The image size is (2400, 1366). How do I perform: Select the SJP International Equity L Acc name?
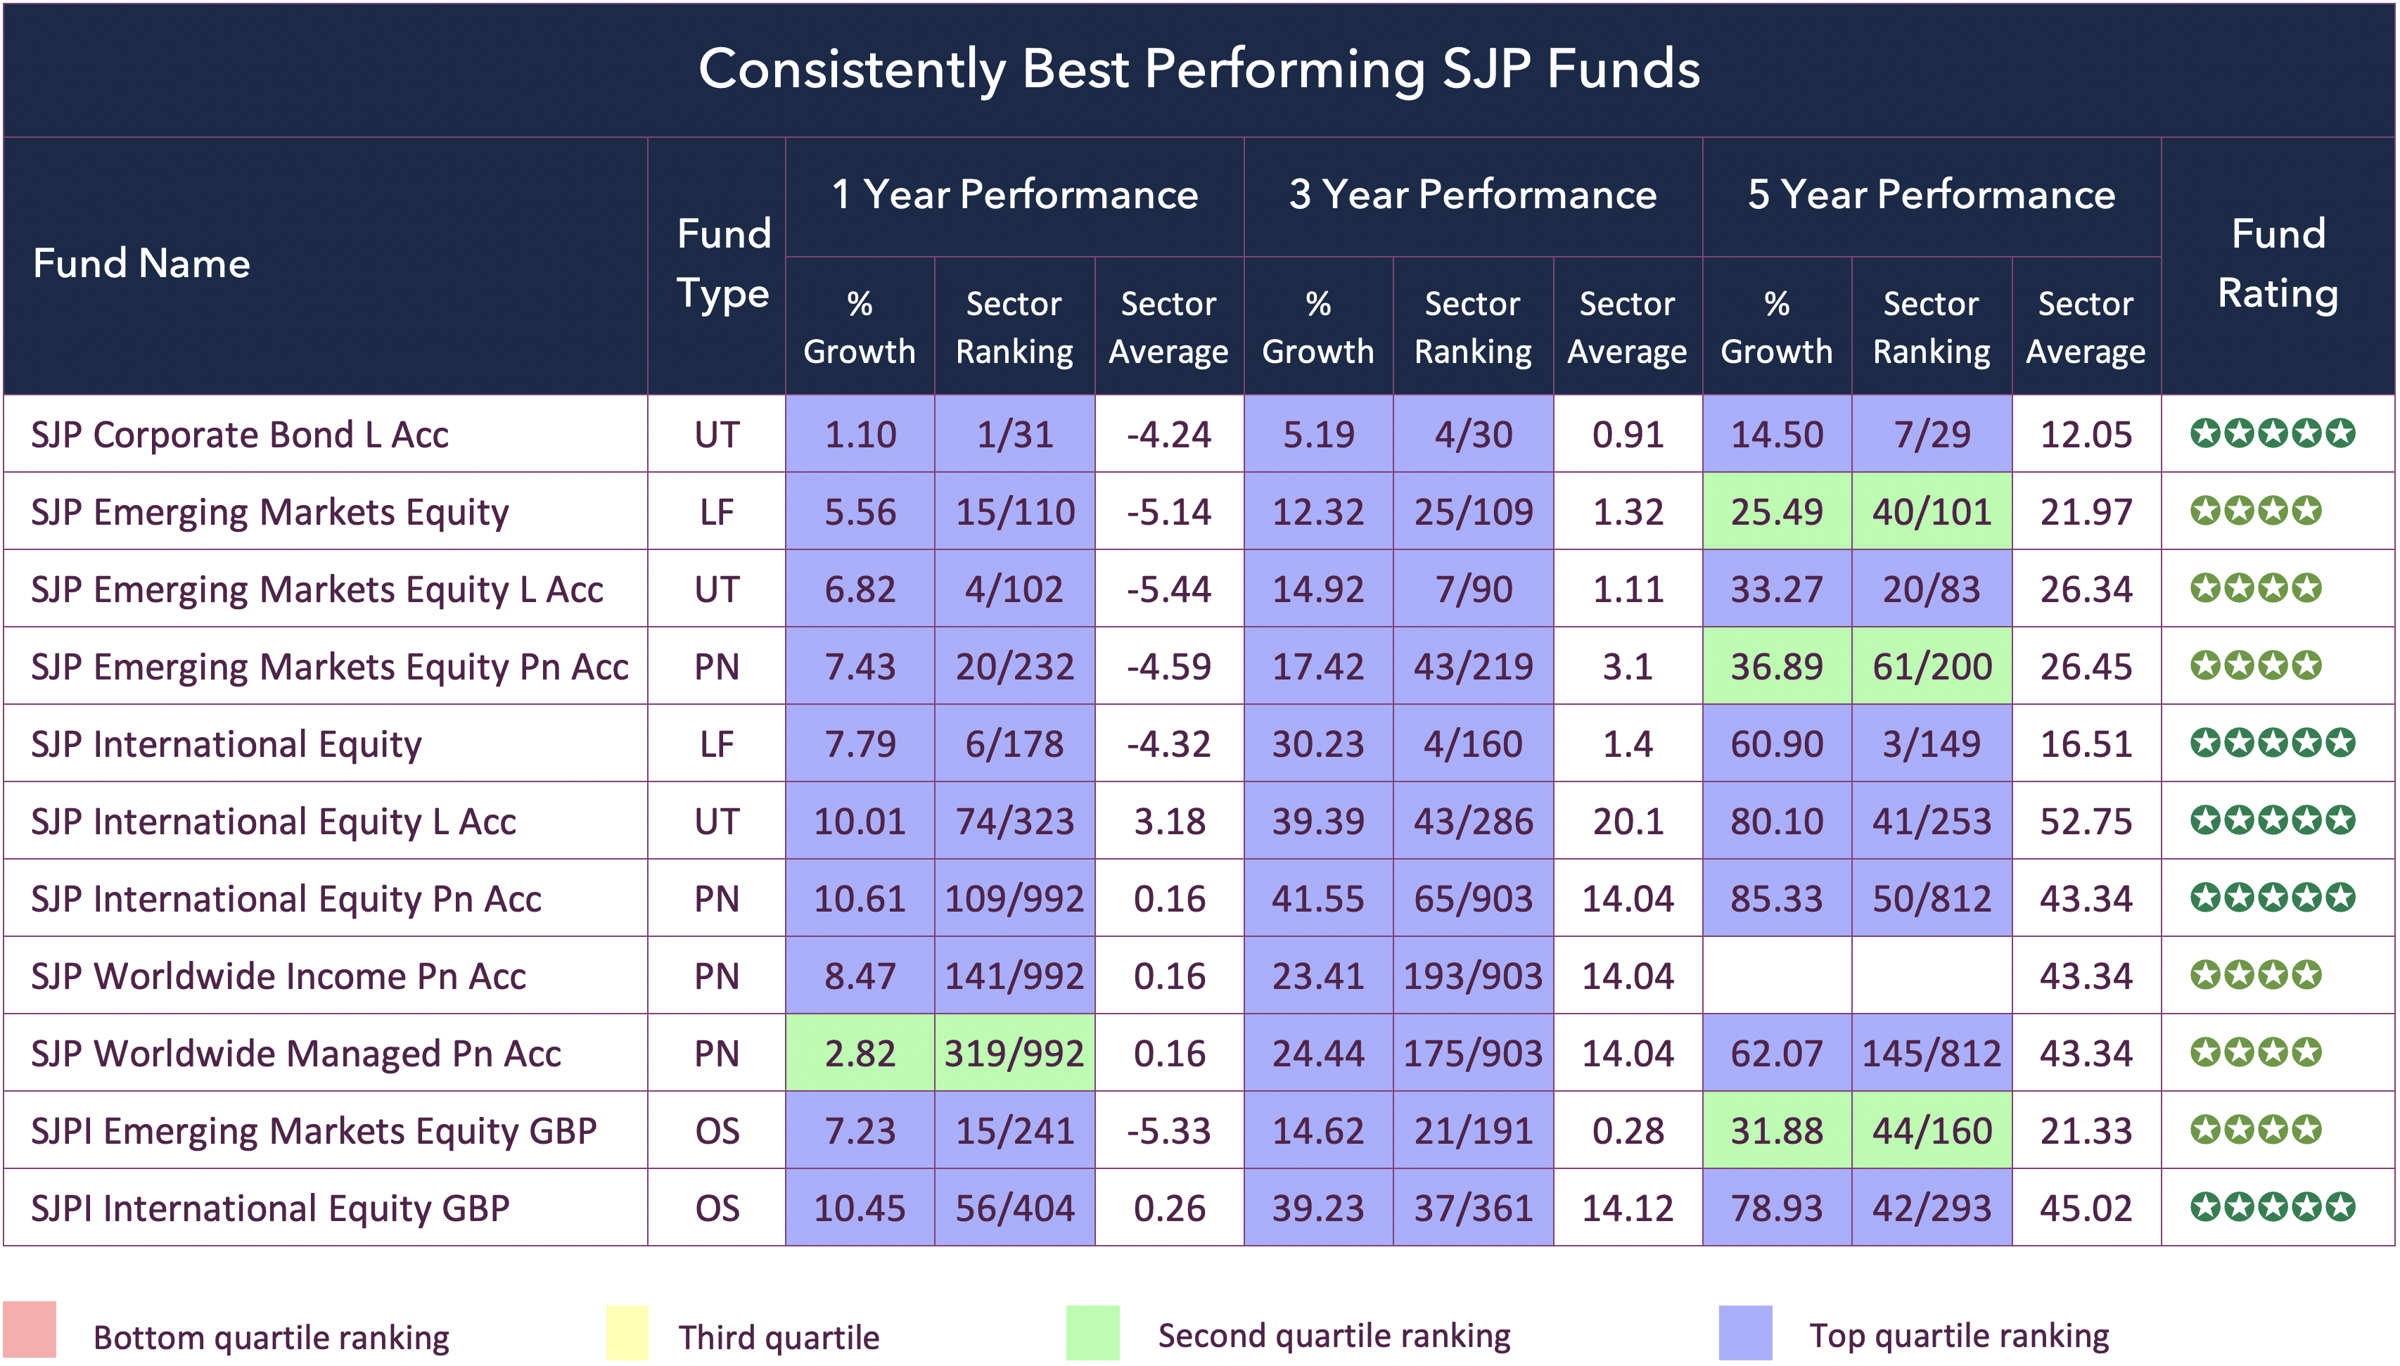274,822
